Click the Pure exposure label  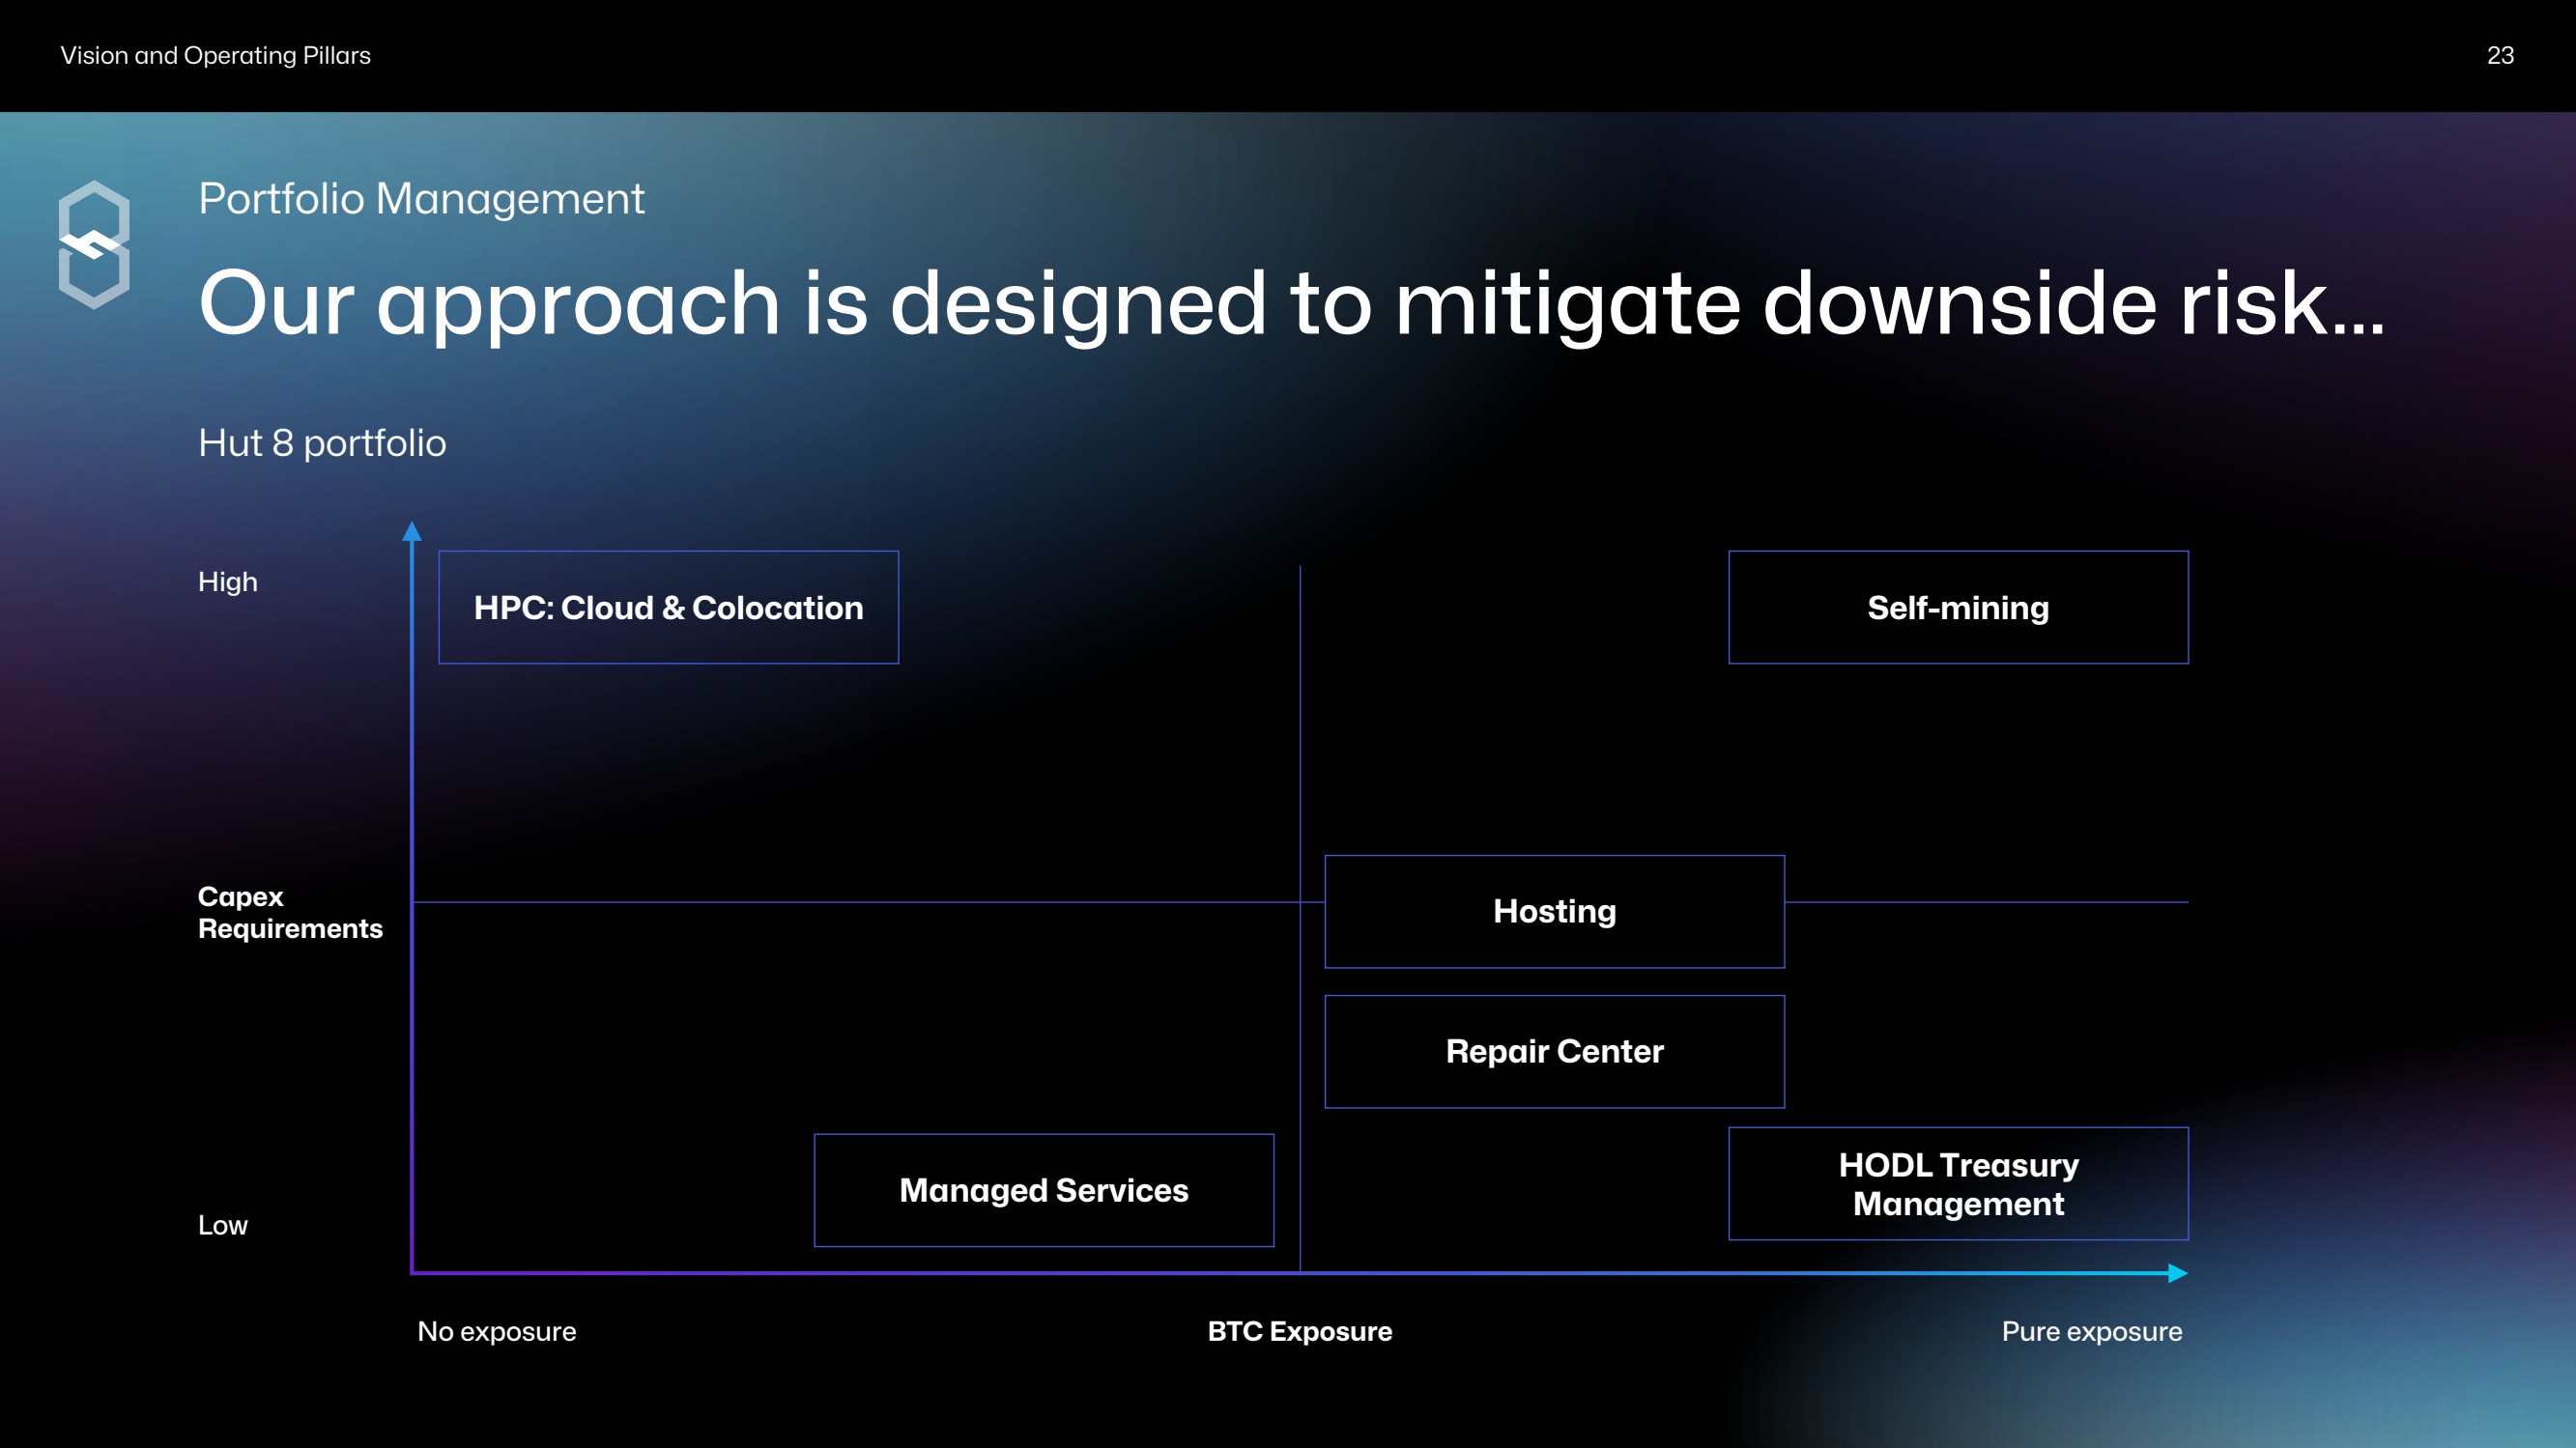click(x=2091, y=1331)
